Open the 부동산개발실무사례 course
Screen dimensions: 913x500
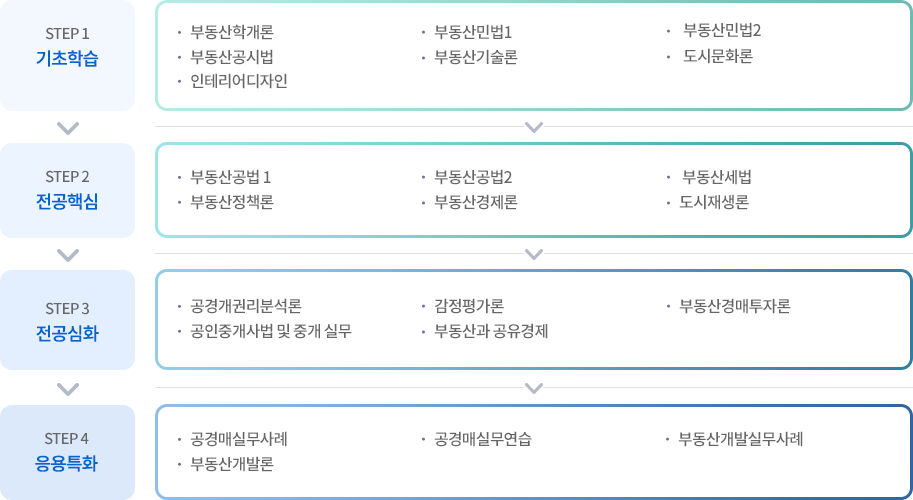pyautogui.click(x=741, y=439)
